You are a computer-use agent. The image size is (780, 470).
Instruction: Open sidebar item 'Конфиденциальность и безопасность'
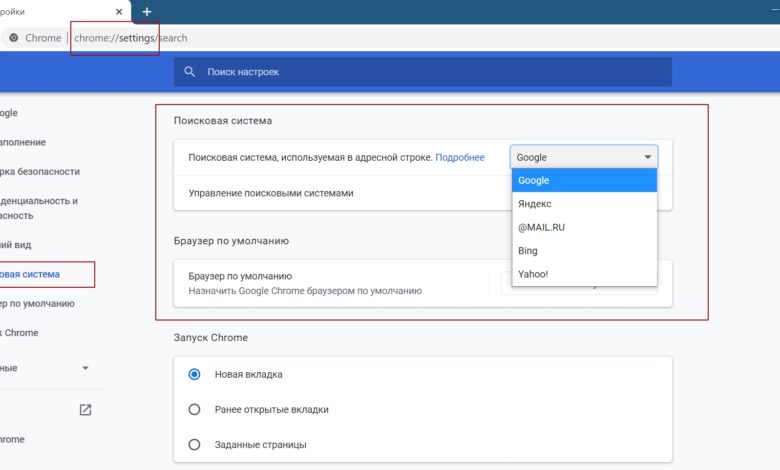pyautogui.click(x=39, y=208)
